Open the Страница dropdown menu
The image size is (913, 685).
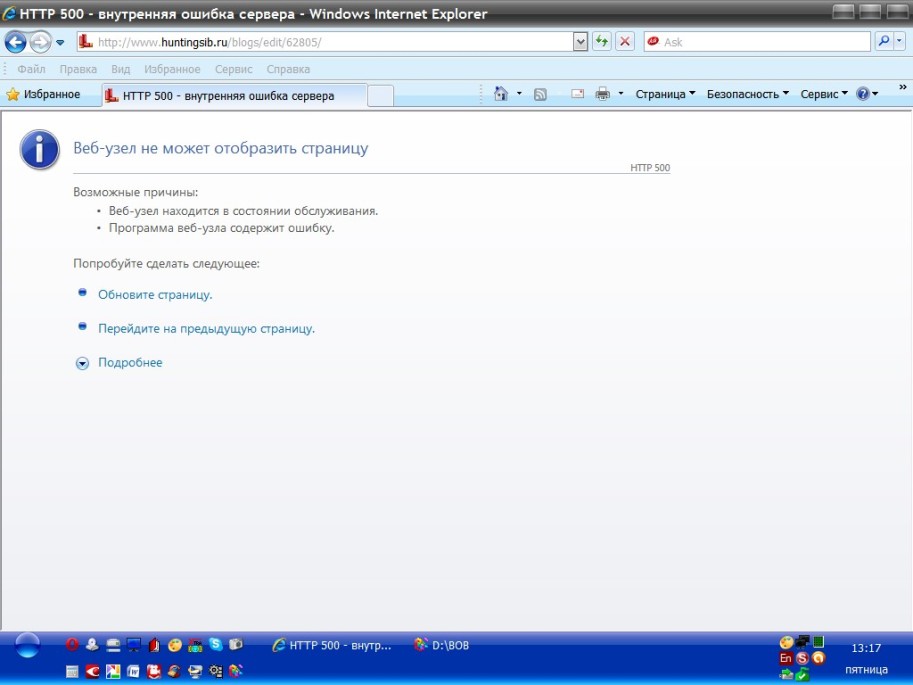click(x=666, y=94)
